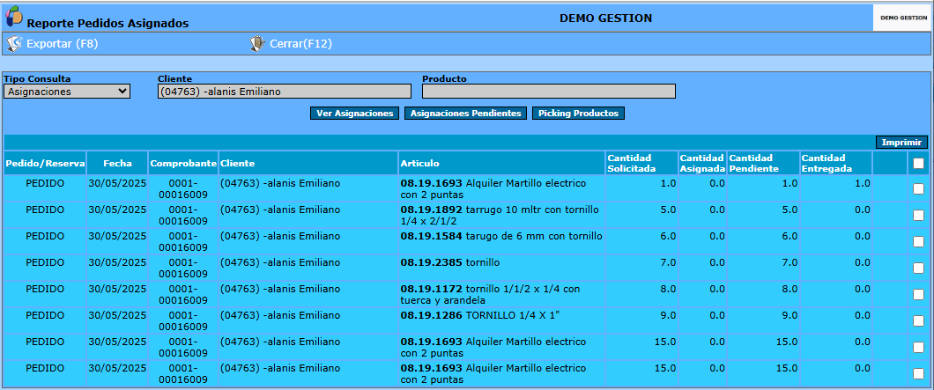Click pending quantity 8.0 cell
934x390 pixels.
point(763,294)
